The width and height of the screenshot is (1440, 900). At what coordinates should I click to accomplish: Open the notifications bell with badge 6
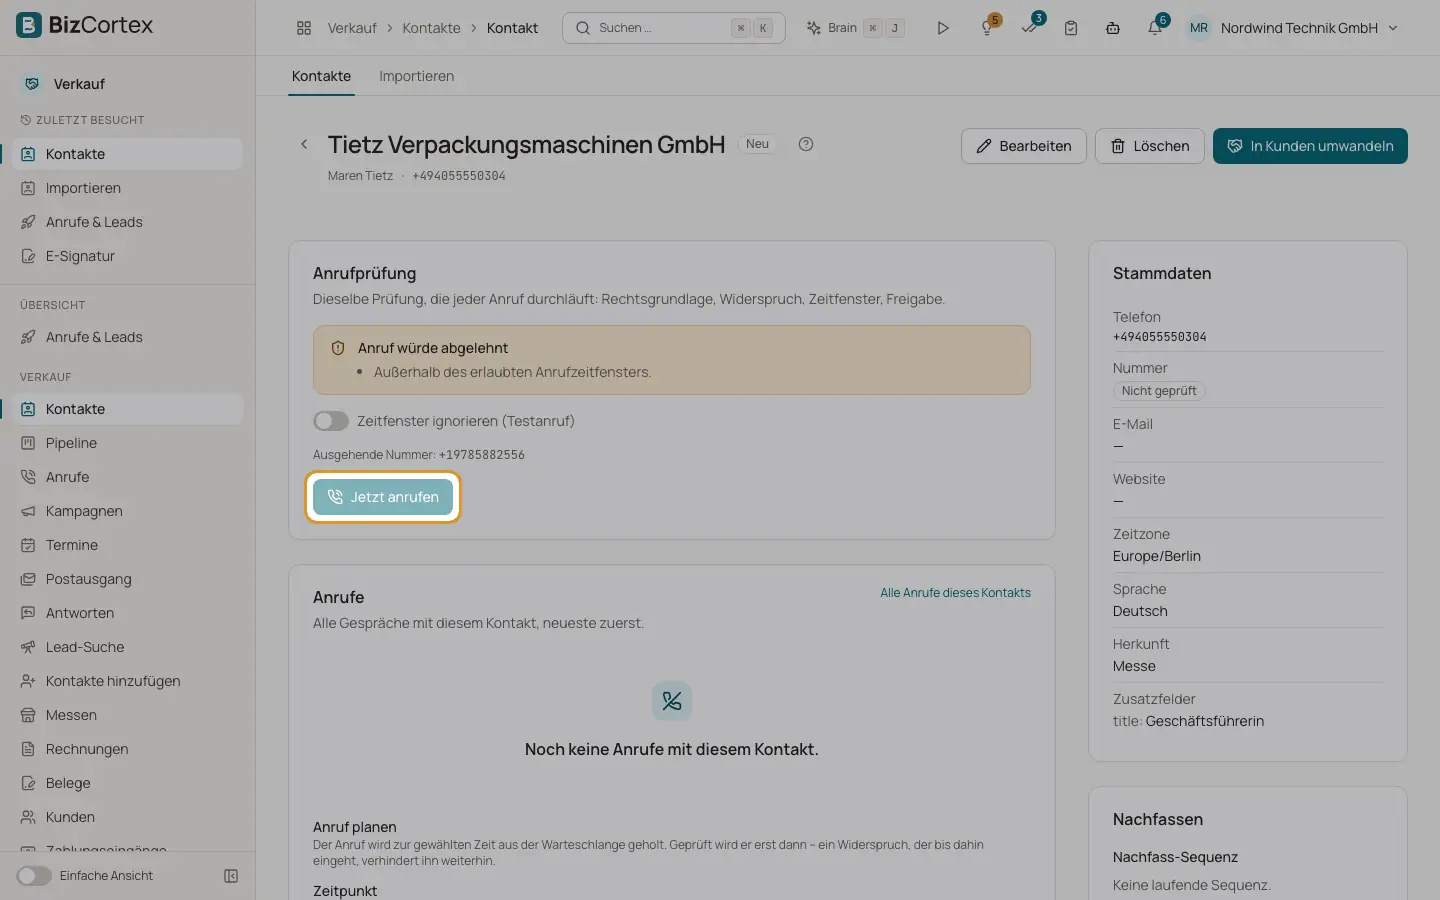point(1155,28)
